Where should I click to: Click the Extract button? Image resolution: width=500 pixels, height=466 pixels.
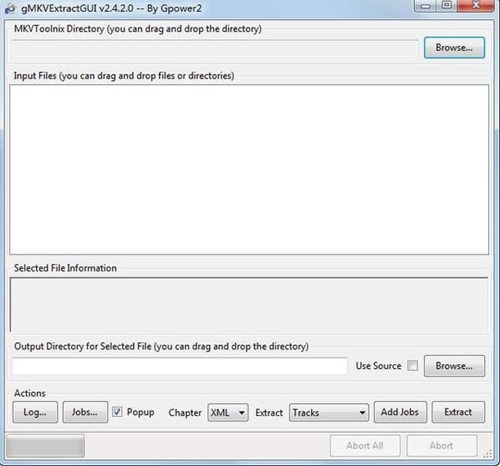458,412
